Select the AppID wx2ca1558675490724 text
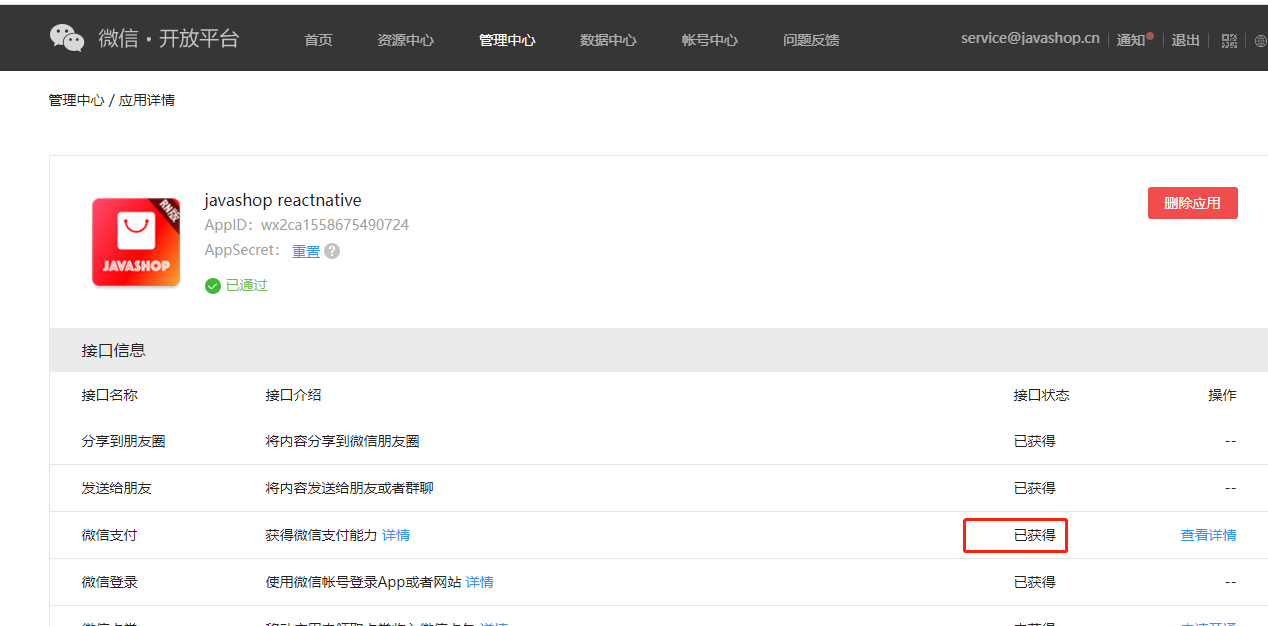1268x626 pixels. [335, 225]
